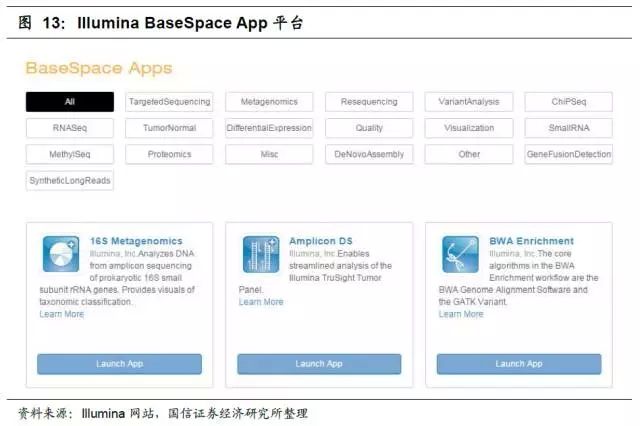Choose the Metagenomics category filter
The width and height of the screenshot is (640, 426).
tap(269, 102)
